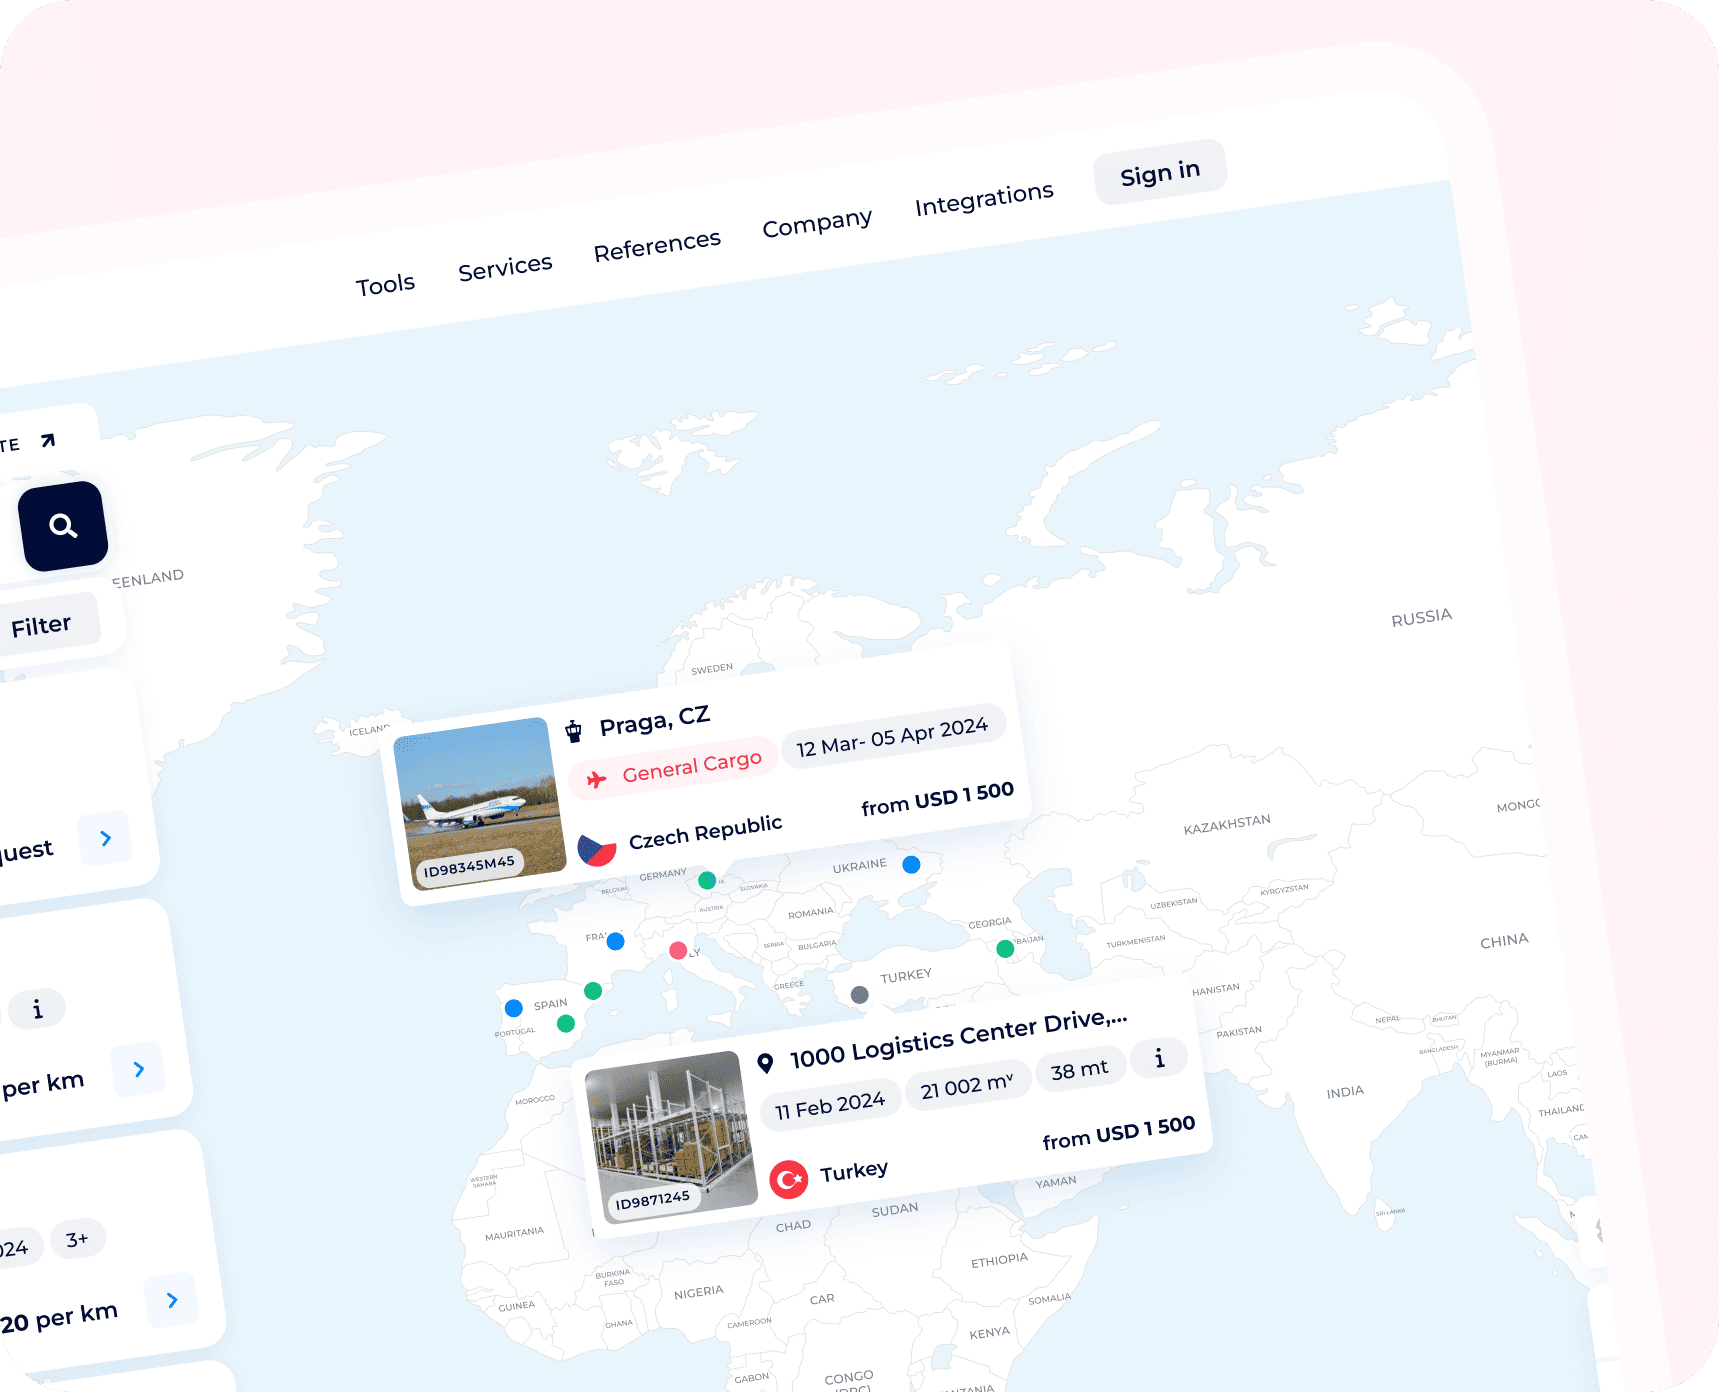Click the ID98345M45 badge
Image resolution: width=1719 pixels, height=1392 pixels.
[469, 866]
